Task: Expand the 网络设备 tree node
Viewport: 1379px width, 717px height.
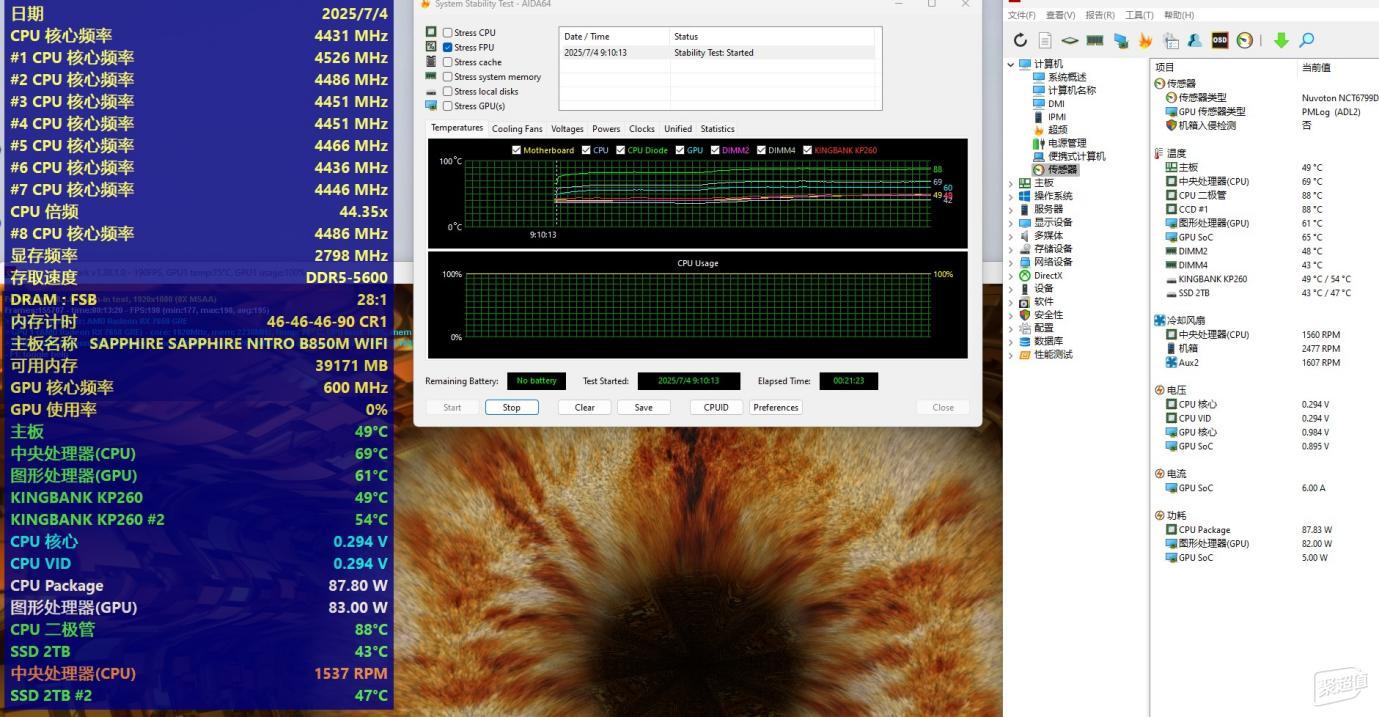Action: point(1011,262)
